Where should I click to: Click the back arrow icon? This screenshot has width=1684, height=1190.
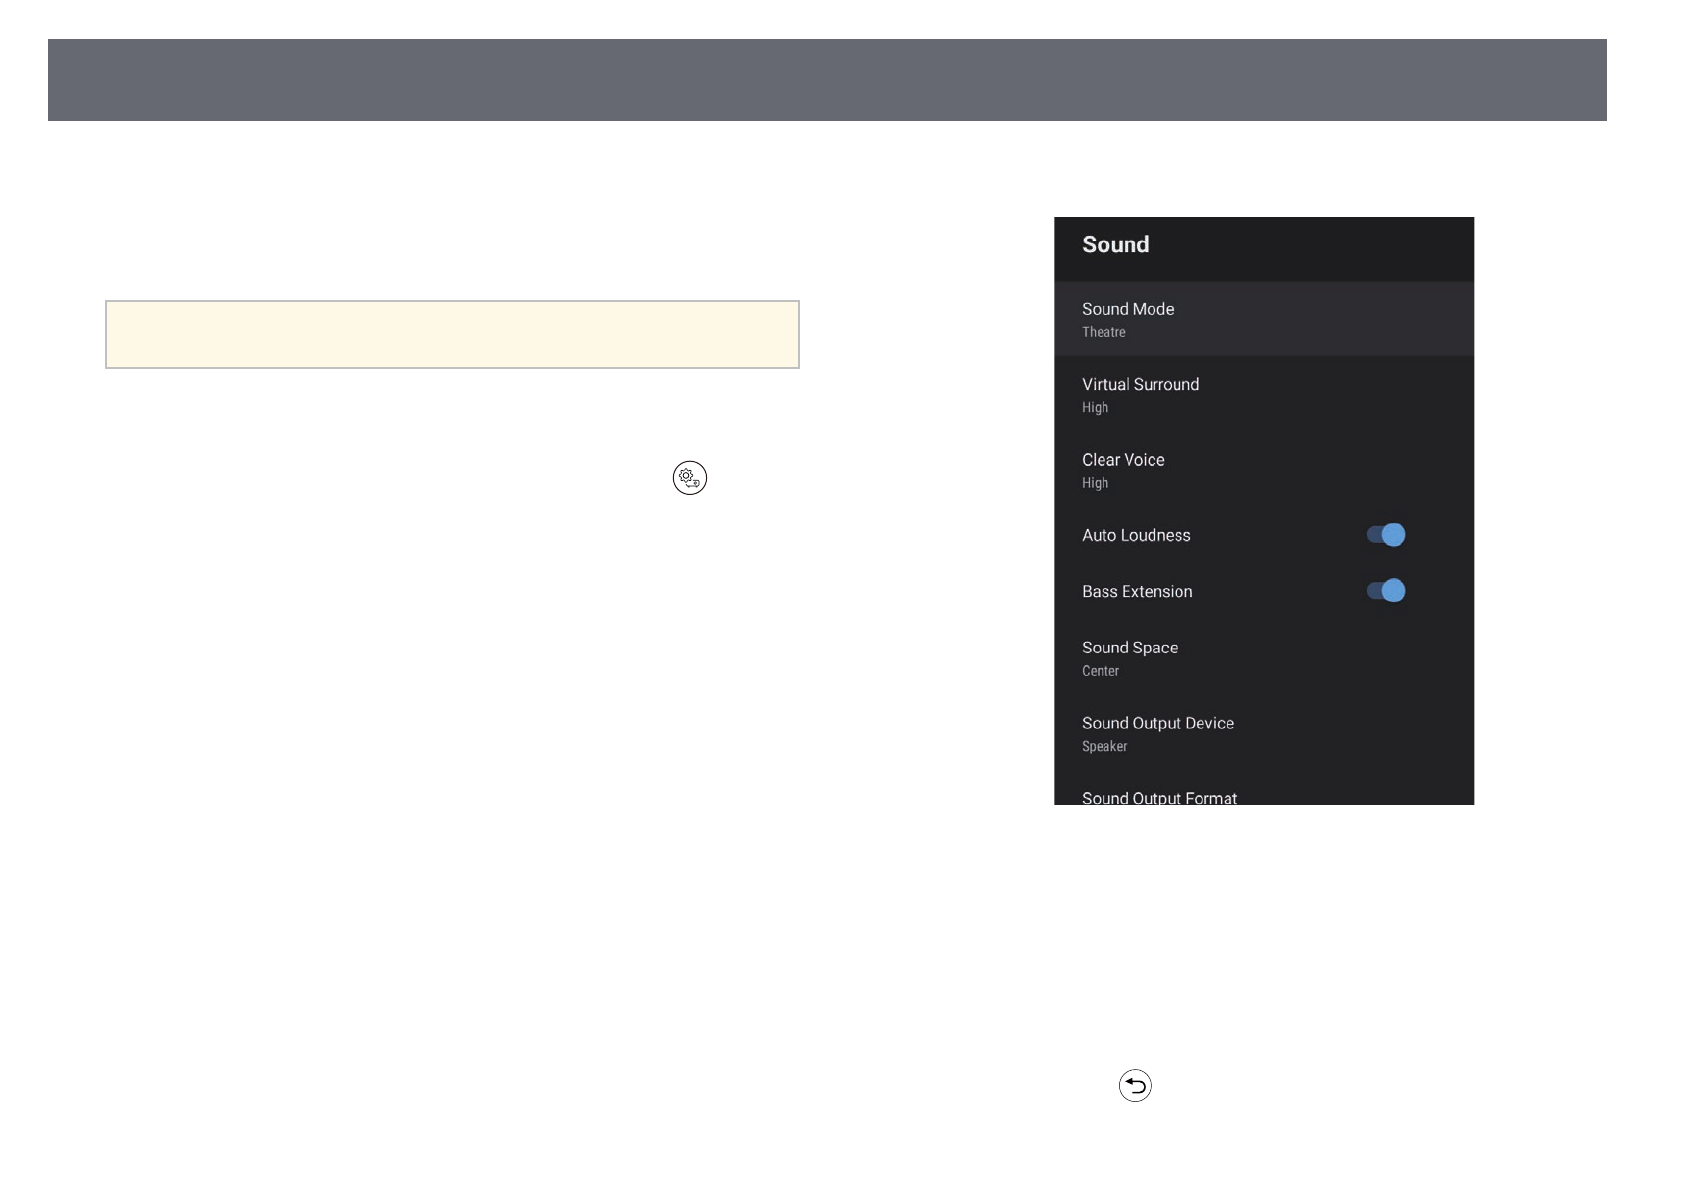(x=1135, y=1085)
